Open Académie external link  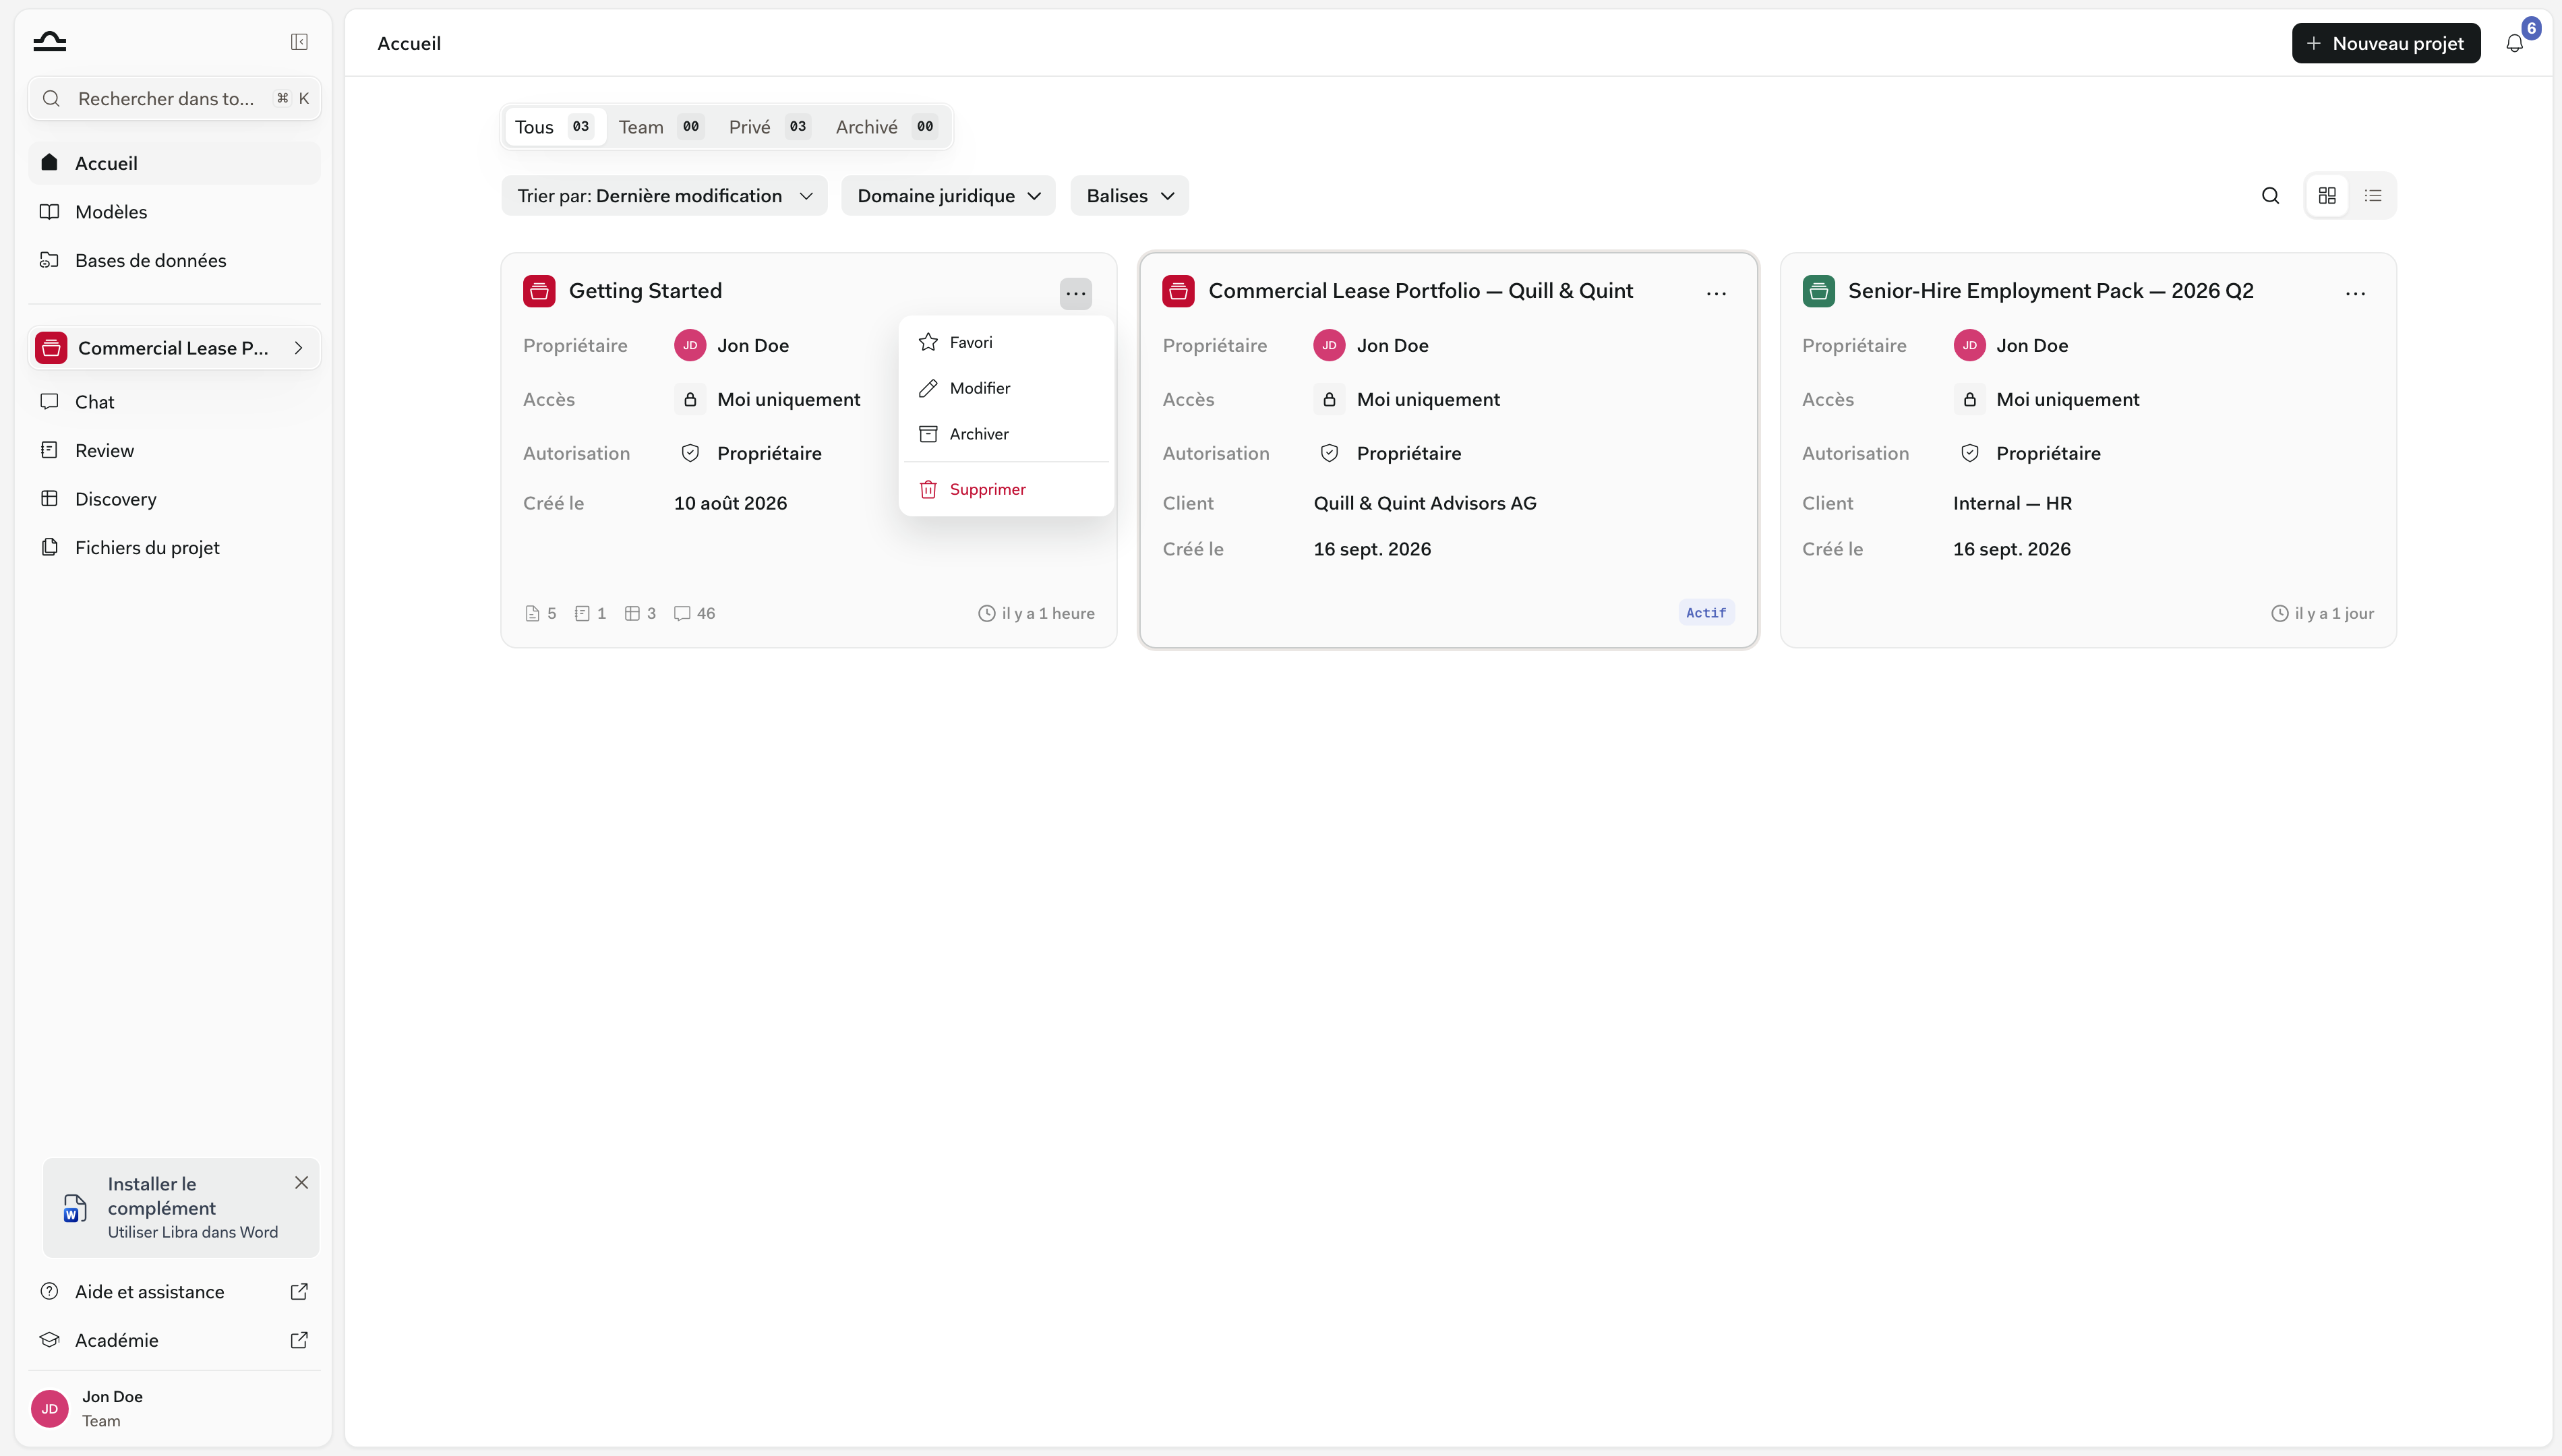174,1340
